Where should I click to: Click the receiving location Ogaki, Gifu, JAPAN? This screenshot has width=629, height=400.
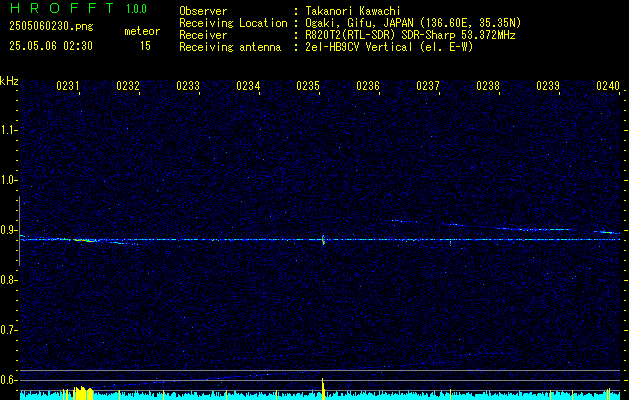359,23
